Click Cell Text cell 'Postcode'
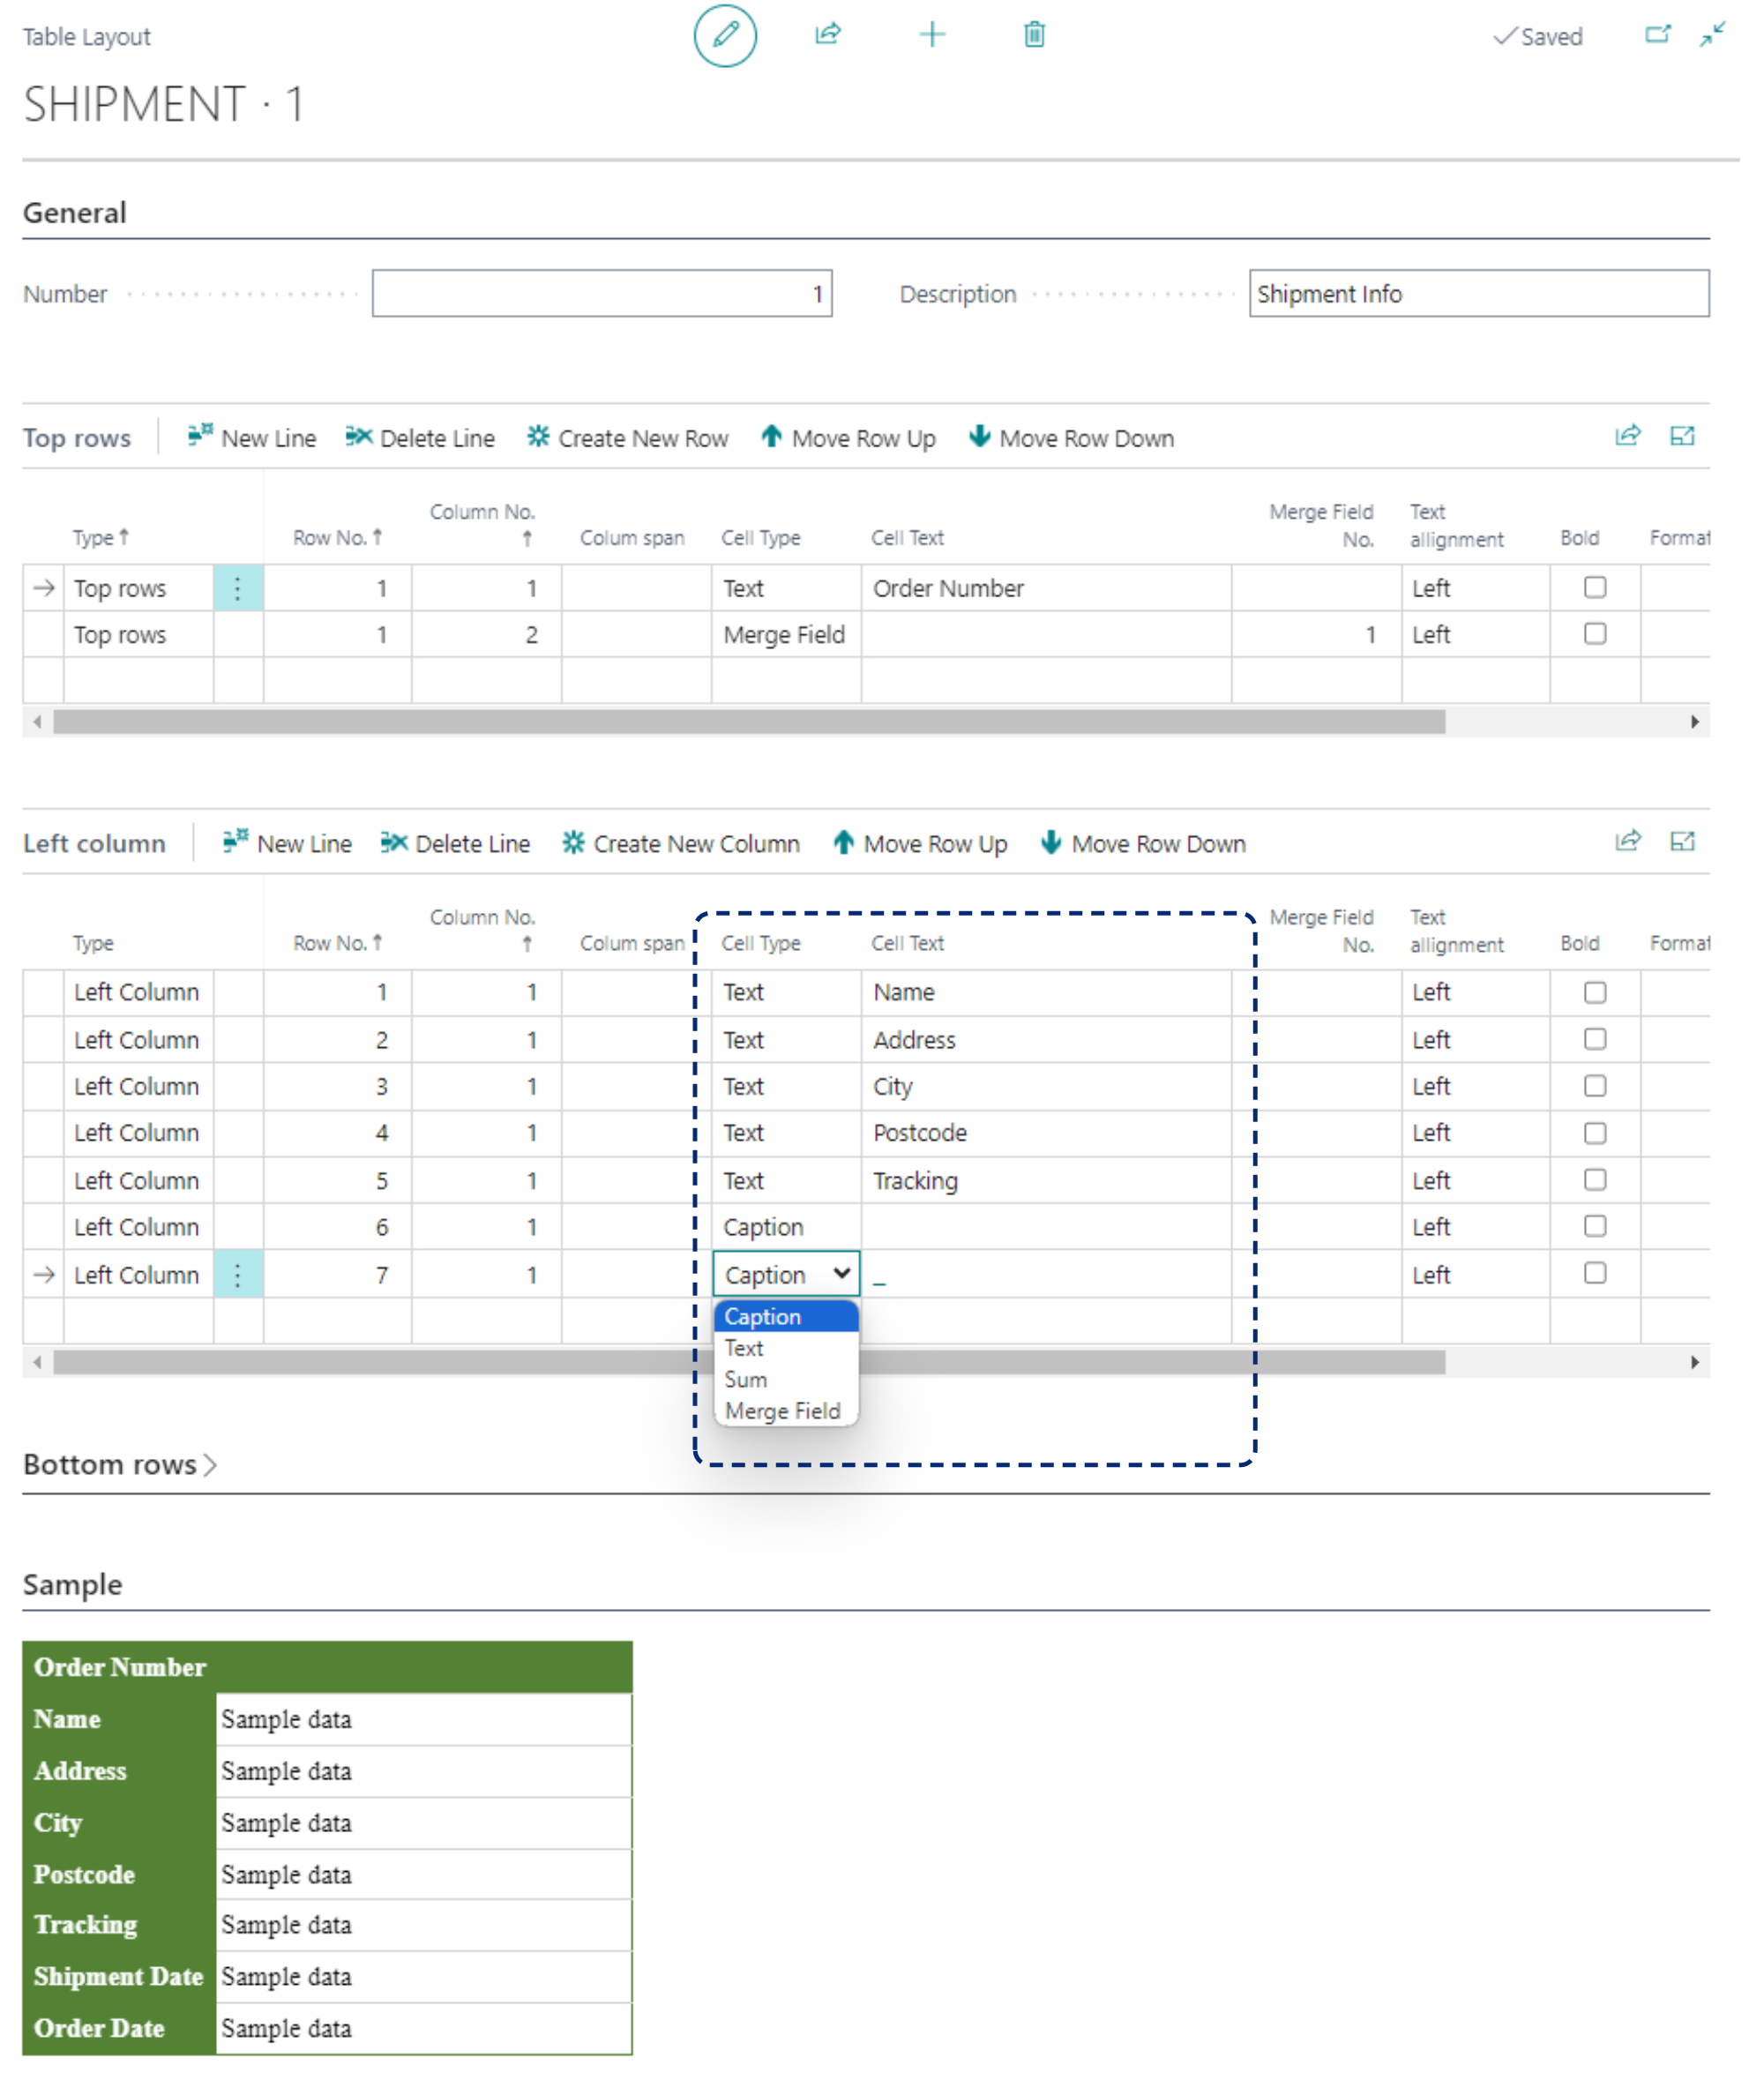The width and height of the screenshot is (1764, 2073). pyautogui.click(x=1046, y=1133)
